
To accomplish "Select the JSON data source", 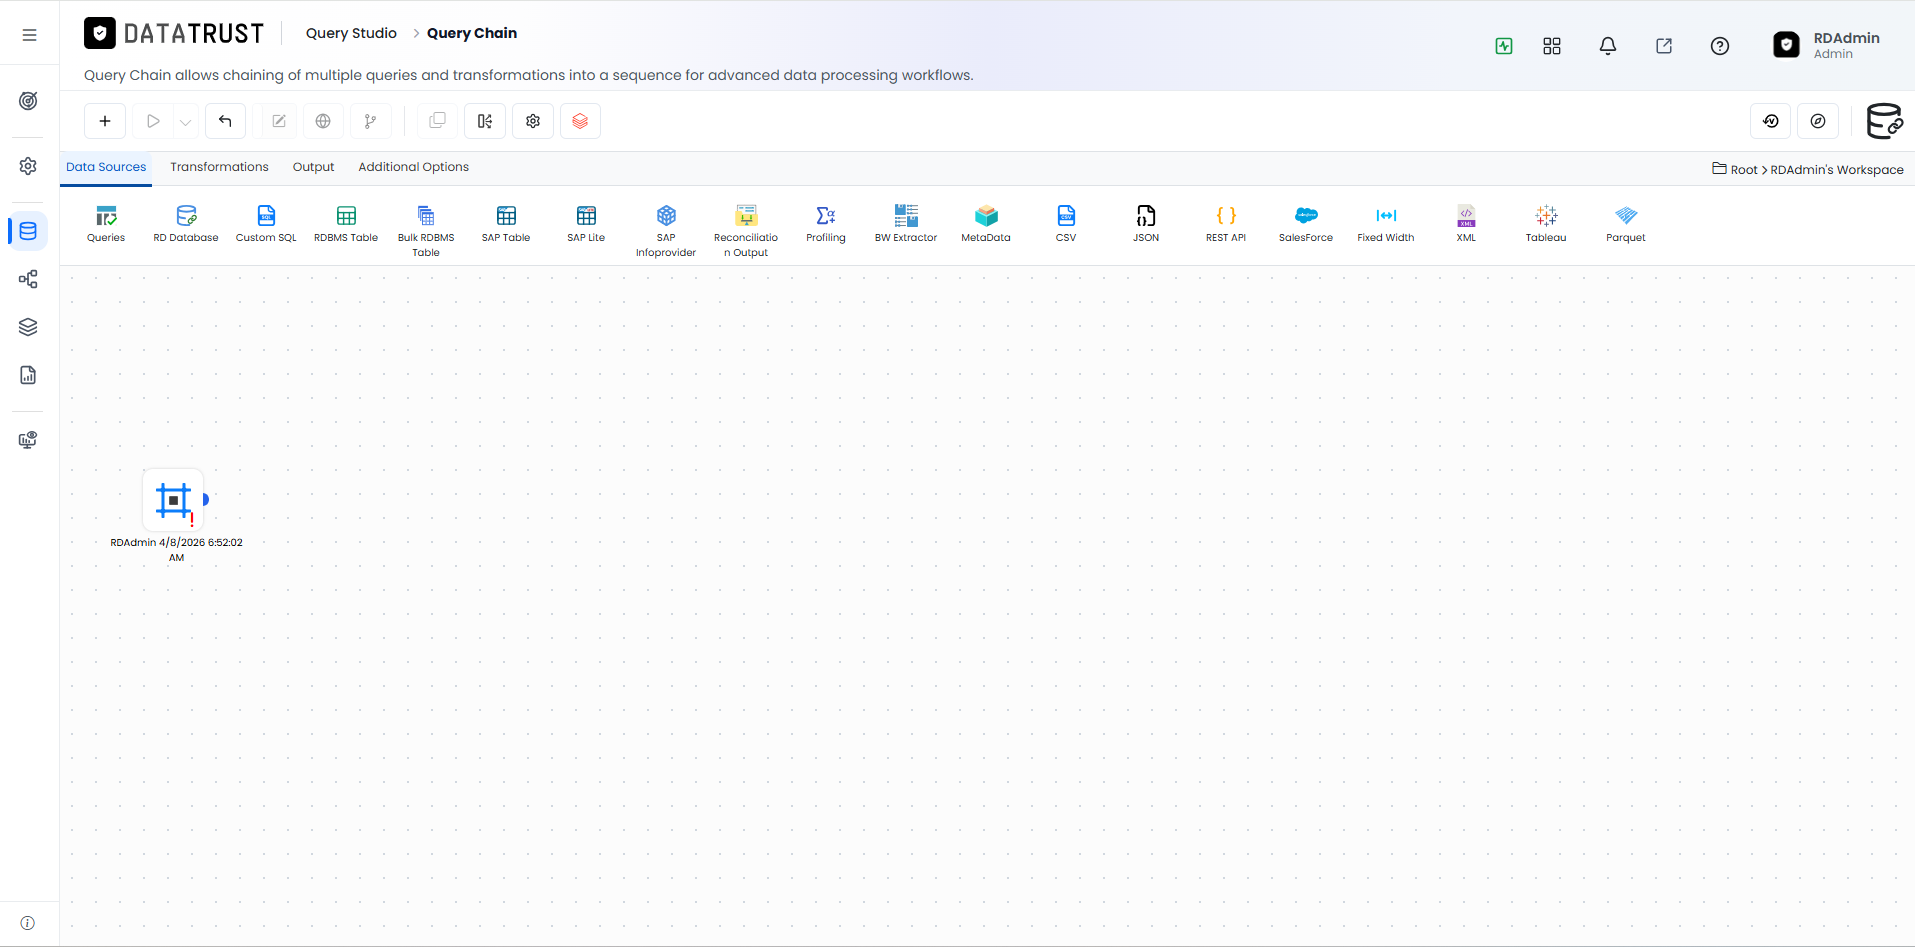I will [x=1146, y=224].
